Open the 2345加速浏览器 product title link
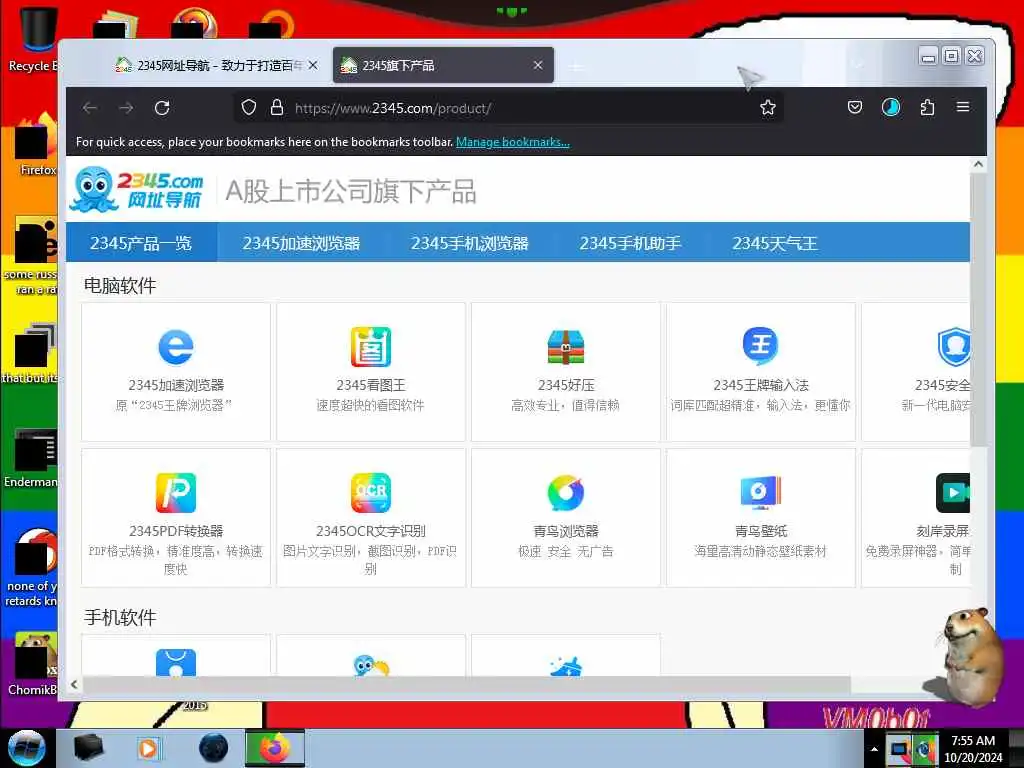Screen dimensions: 1024x768 (x=176, y=385)
